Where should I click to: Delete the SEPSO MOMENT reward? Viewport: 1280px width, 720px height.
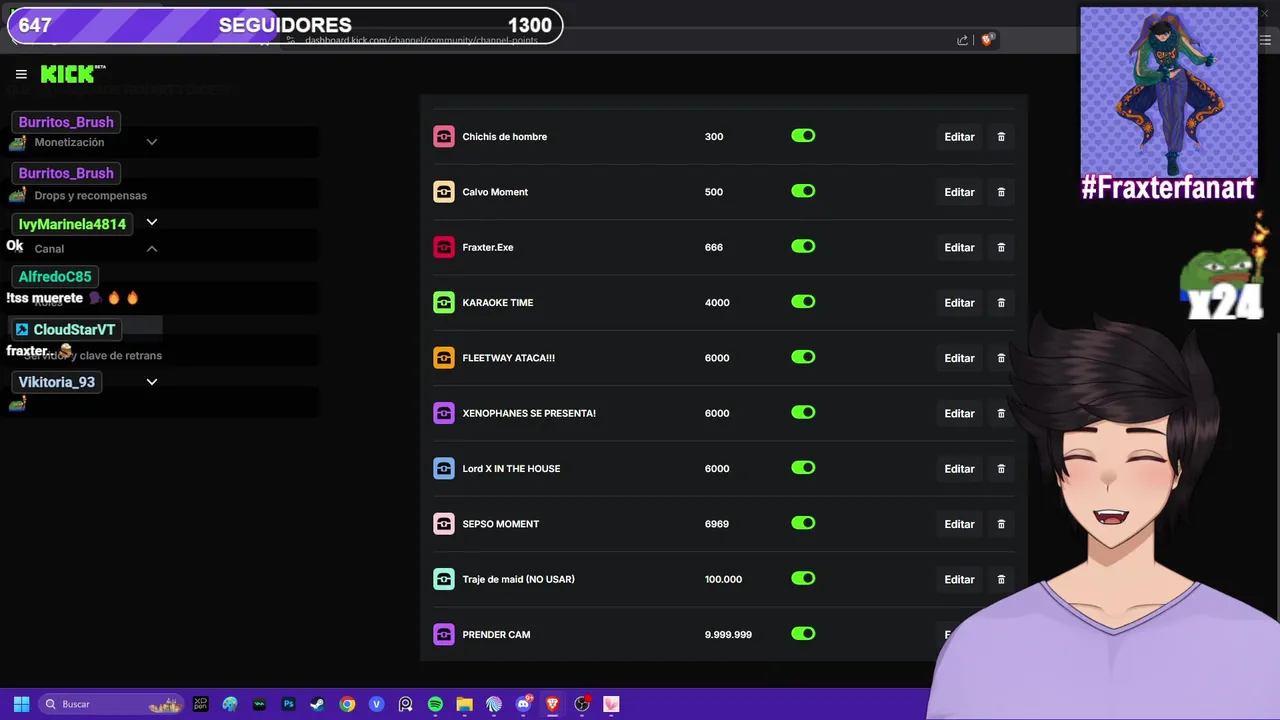click(x=1001, y=524)
